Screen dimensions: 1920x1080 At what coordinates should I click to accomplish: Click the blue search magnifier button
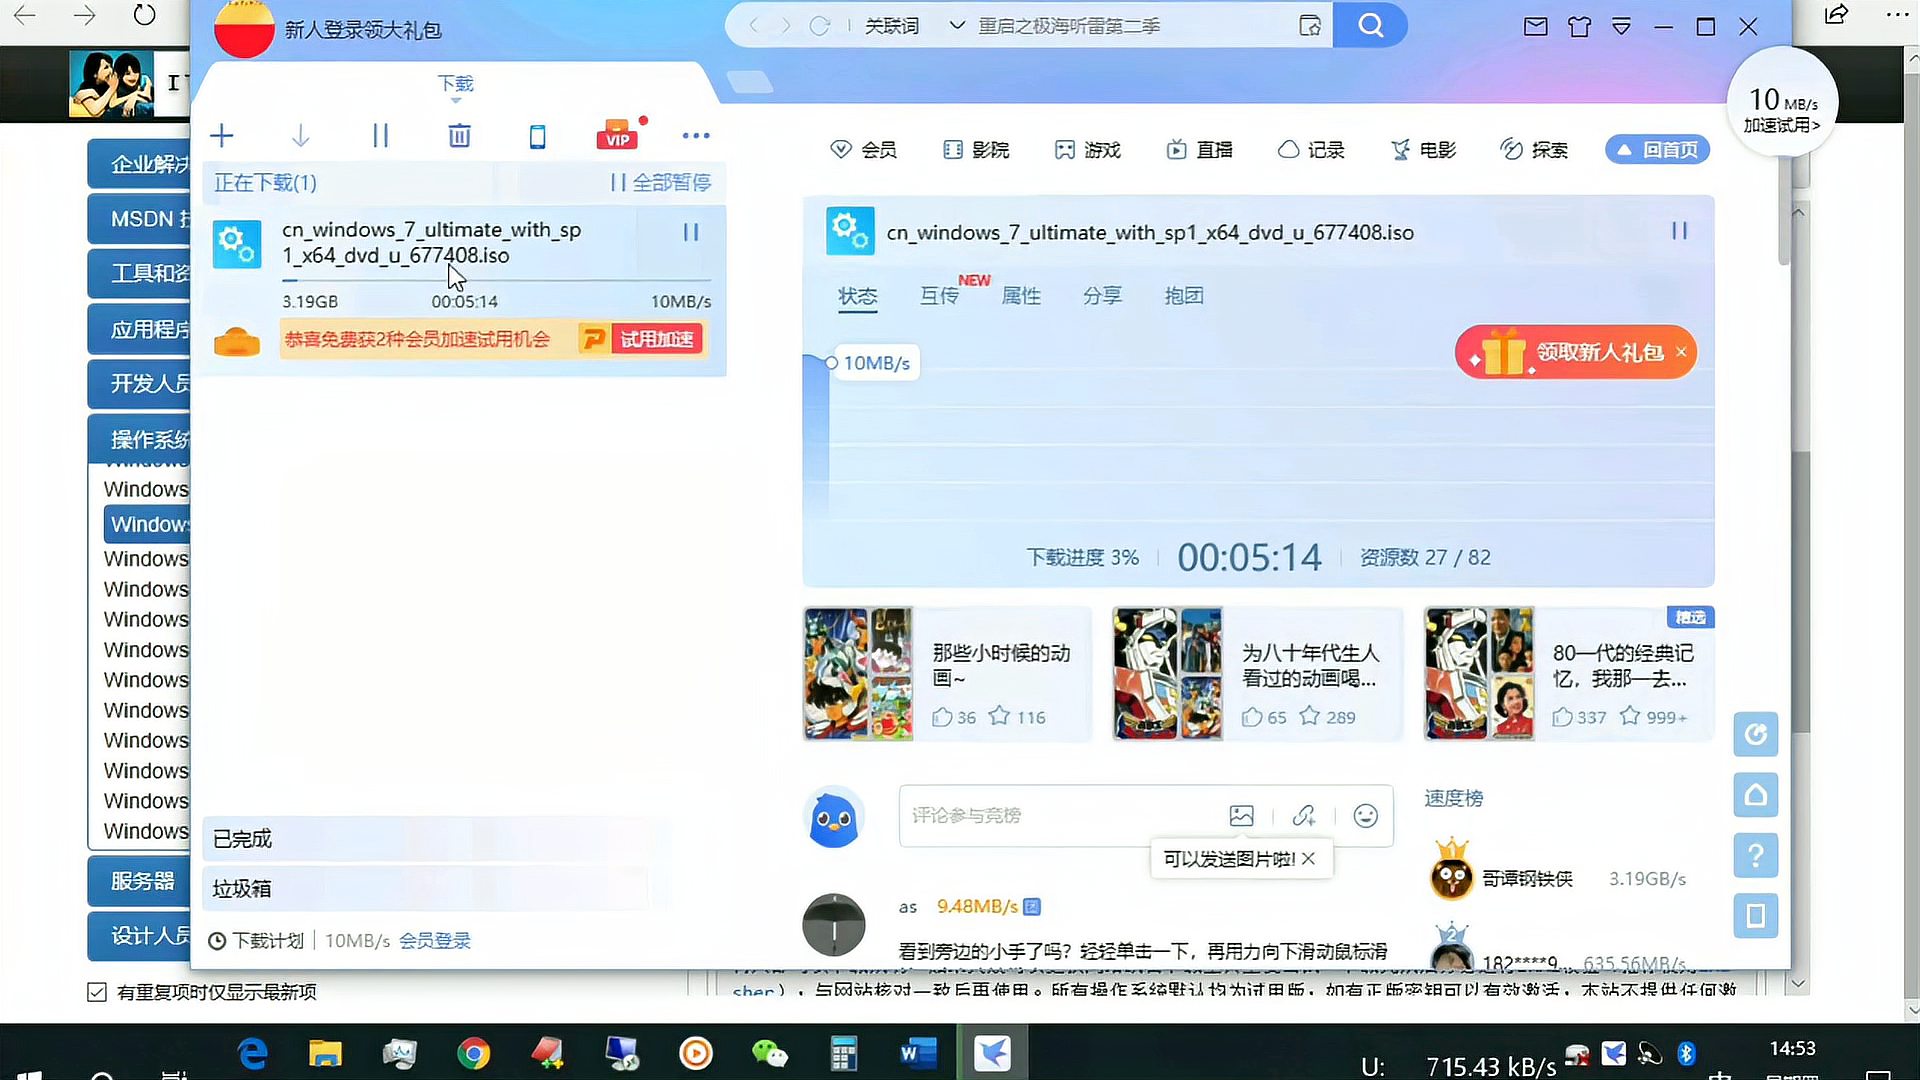click(1371, 26)
